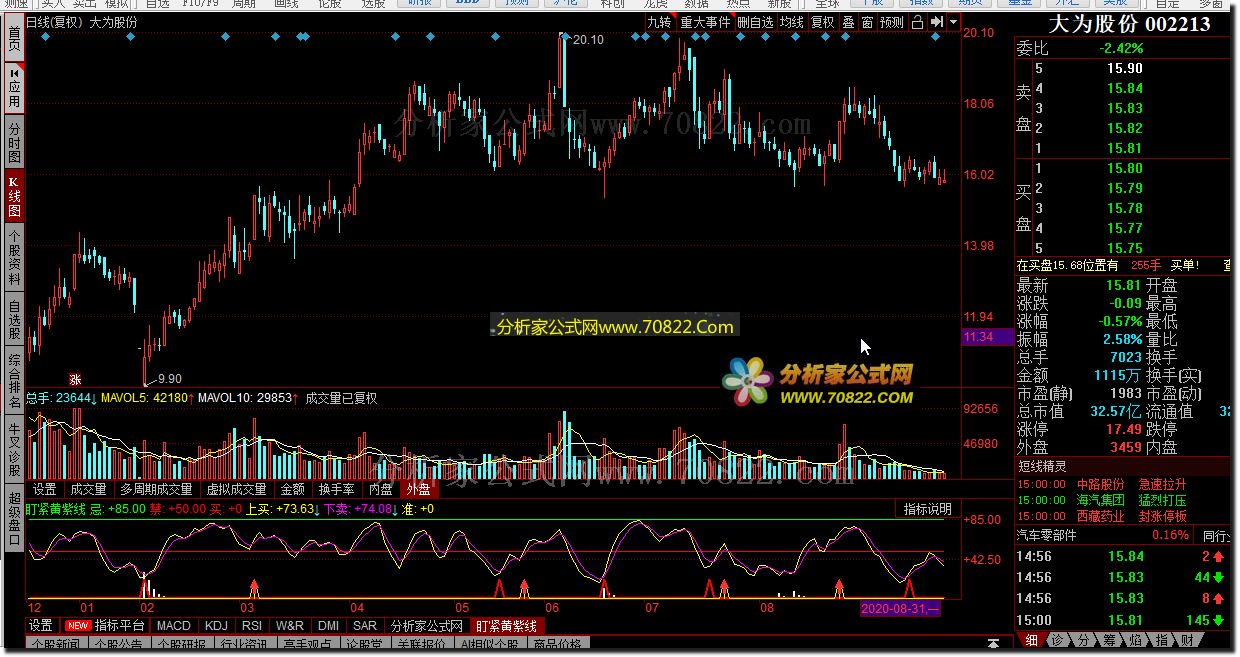Click buy level 1 price 15.80
The height and width of the screenshot is (657, 1240).
1124,168
